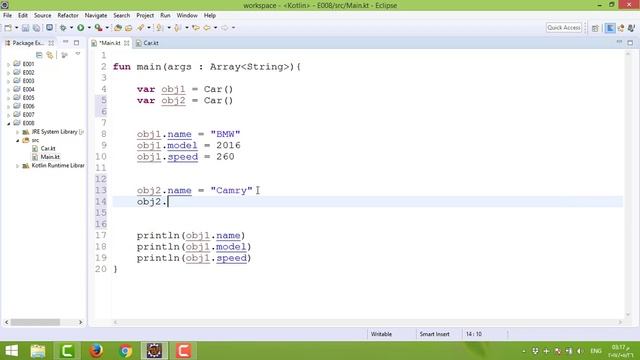Image resolution: width=640 pixels, height=360 pixels.
Task: Click the New Java Package icon
Action: (118, 28)
